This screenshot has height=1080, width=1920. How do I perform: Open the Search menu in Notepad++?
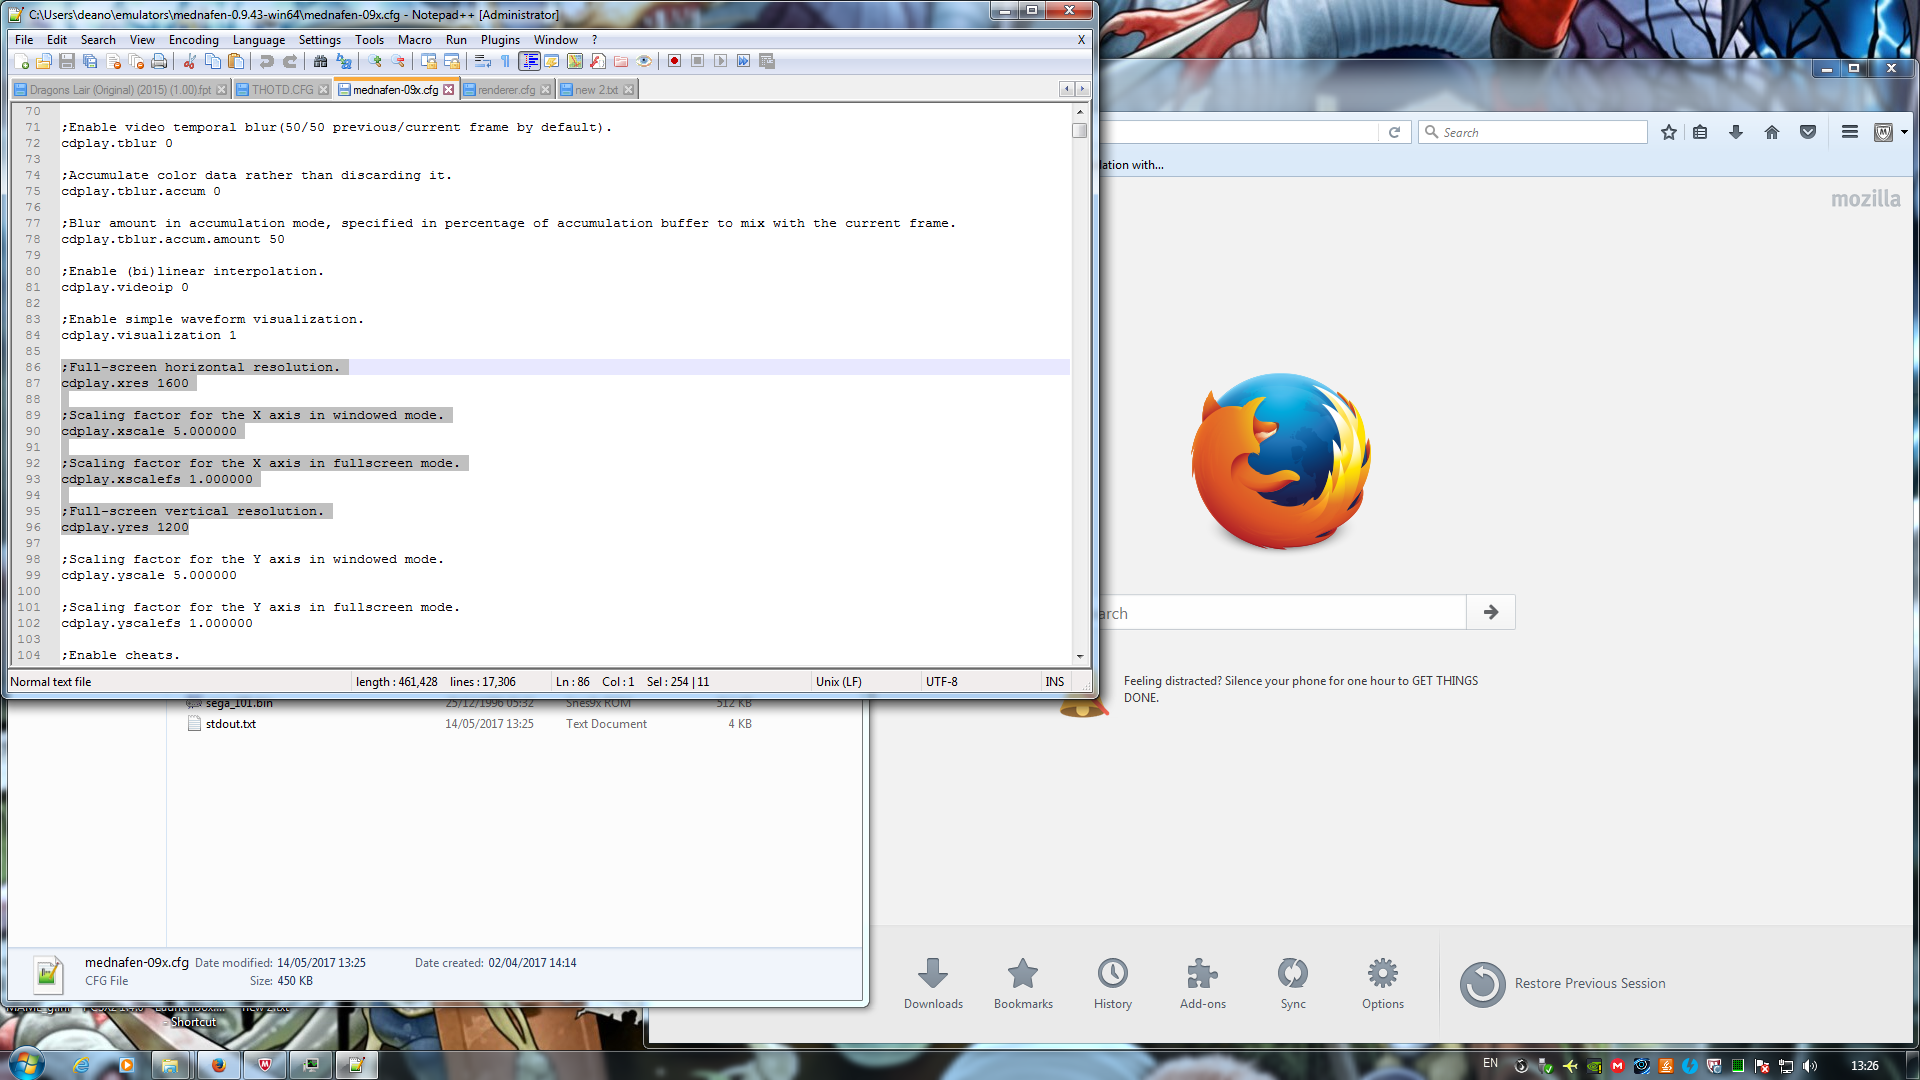(x=98, y=40)
